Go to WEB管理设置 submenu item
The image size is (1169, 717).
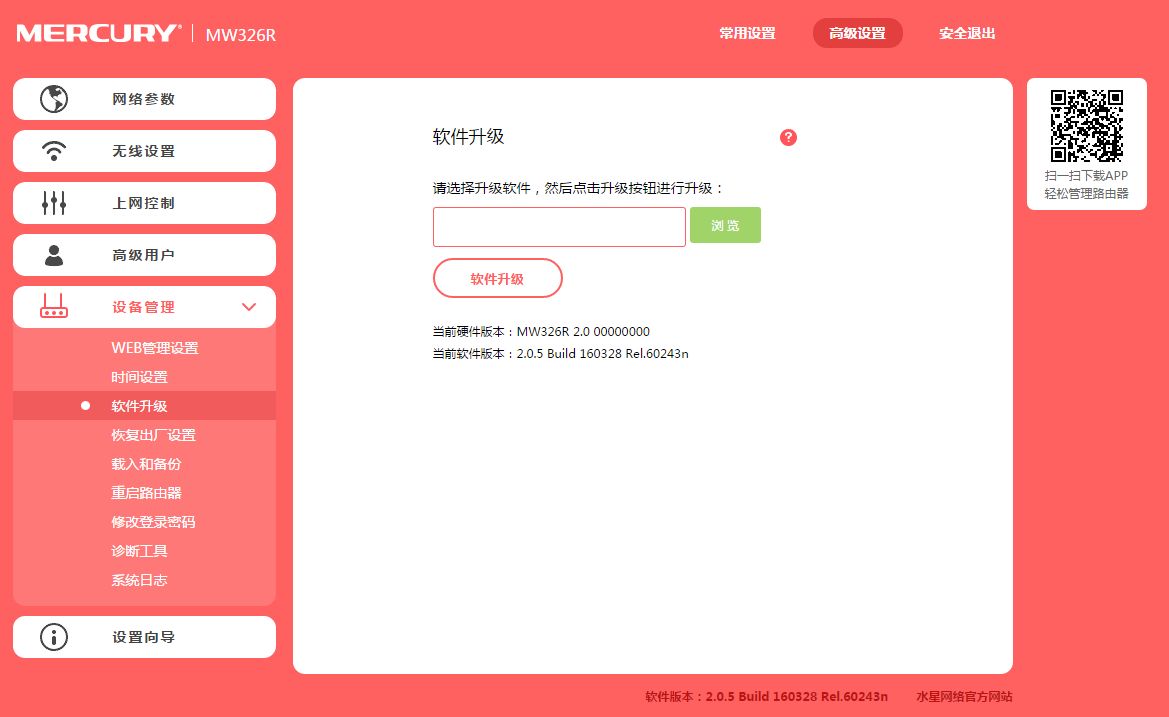point(154,348)
